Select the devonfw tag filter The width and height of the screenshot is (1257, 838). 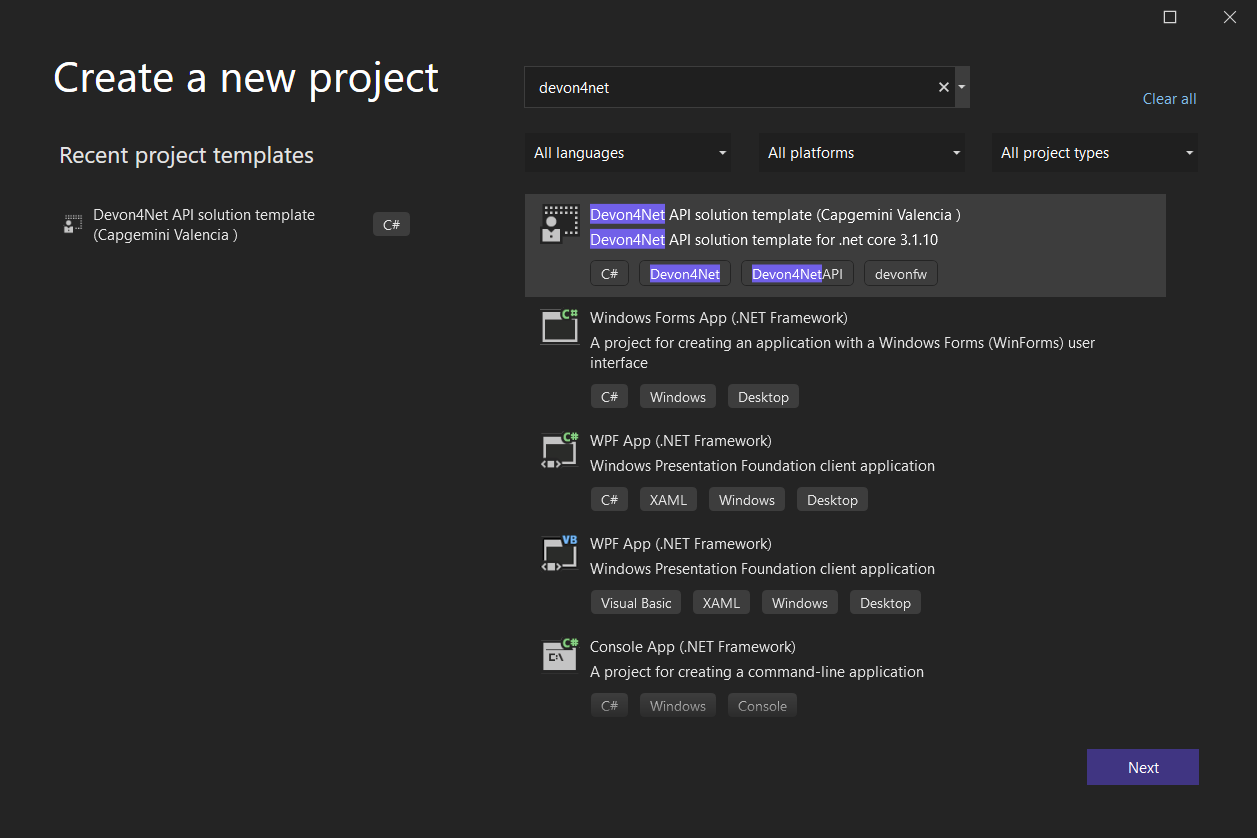900,273
